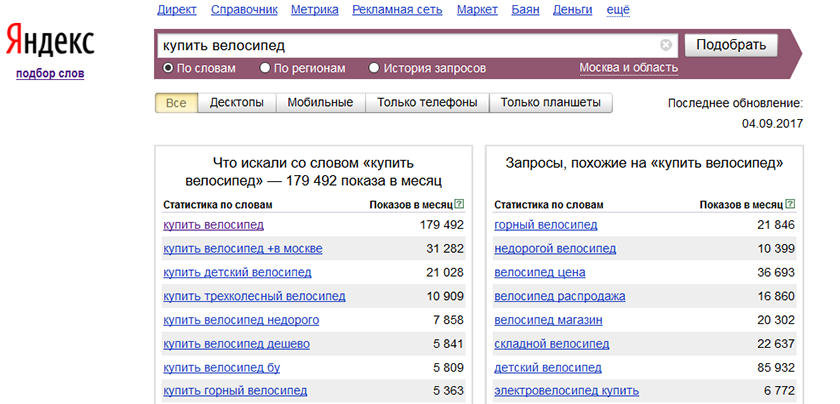This screenshot has height=404, width=840.
Task: Open the Справочник link
Action: [x=244, y=10]
